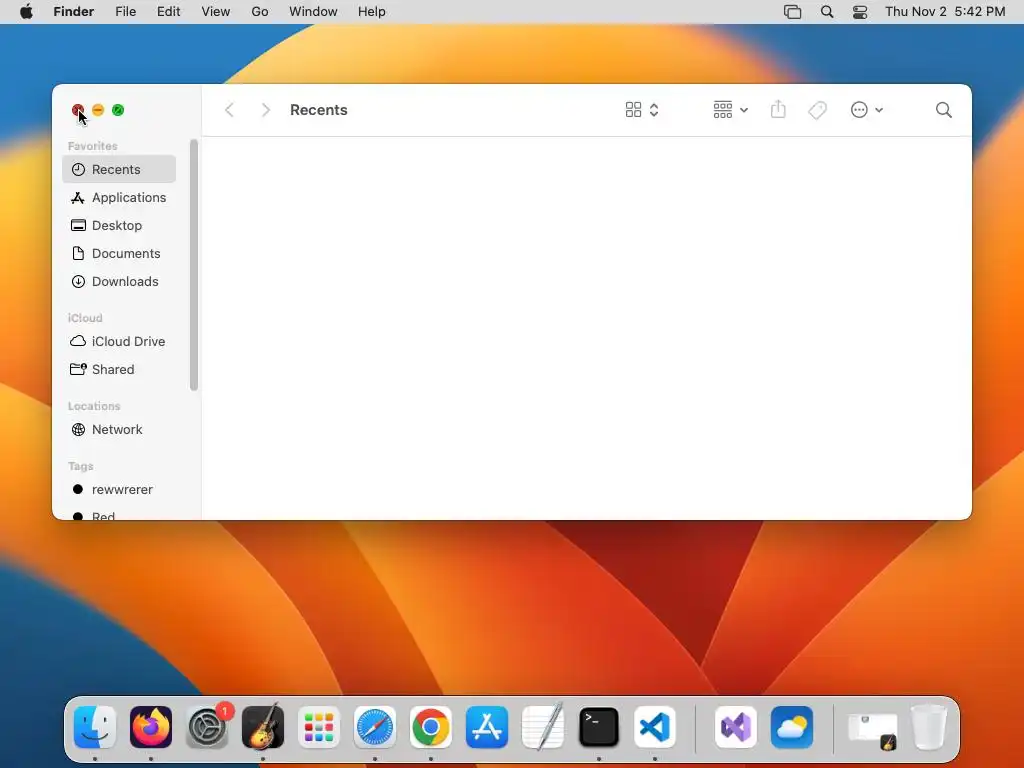Go back using the left chevron arrow
The image size is (1024, 768).
[229, 110]
